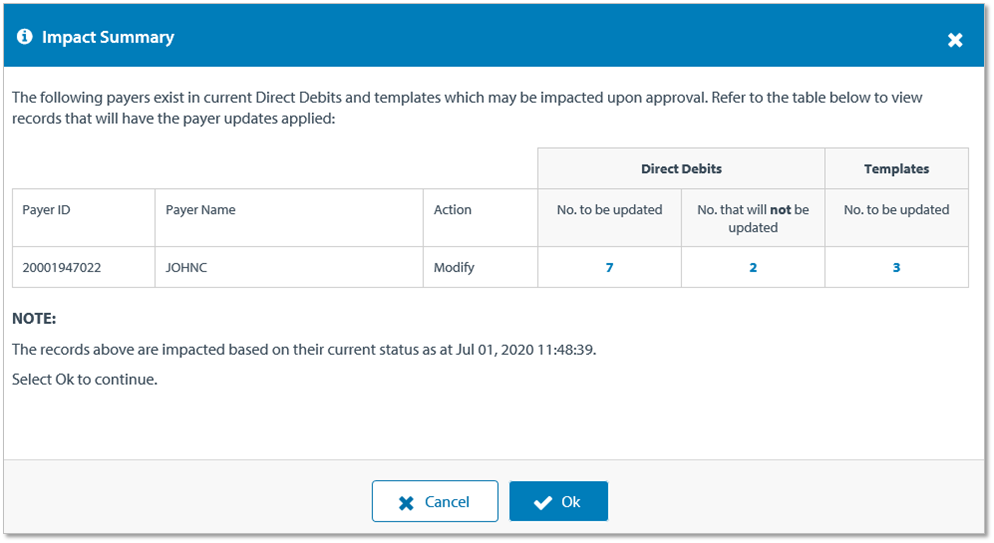Select the JOHNC payer name cell

click(187, 268)
